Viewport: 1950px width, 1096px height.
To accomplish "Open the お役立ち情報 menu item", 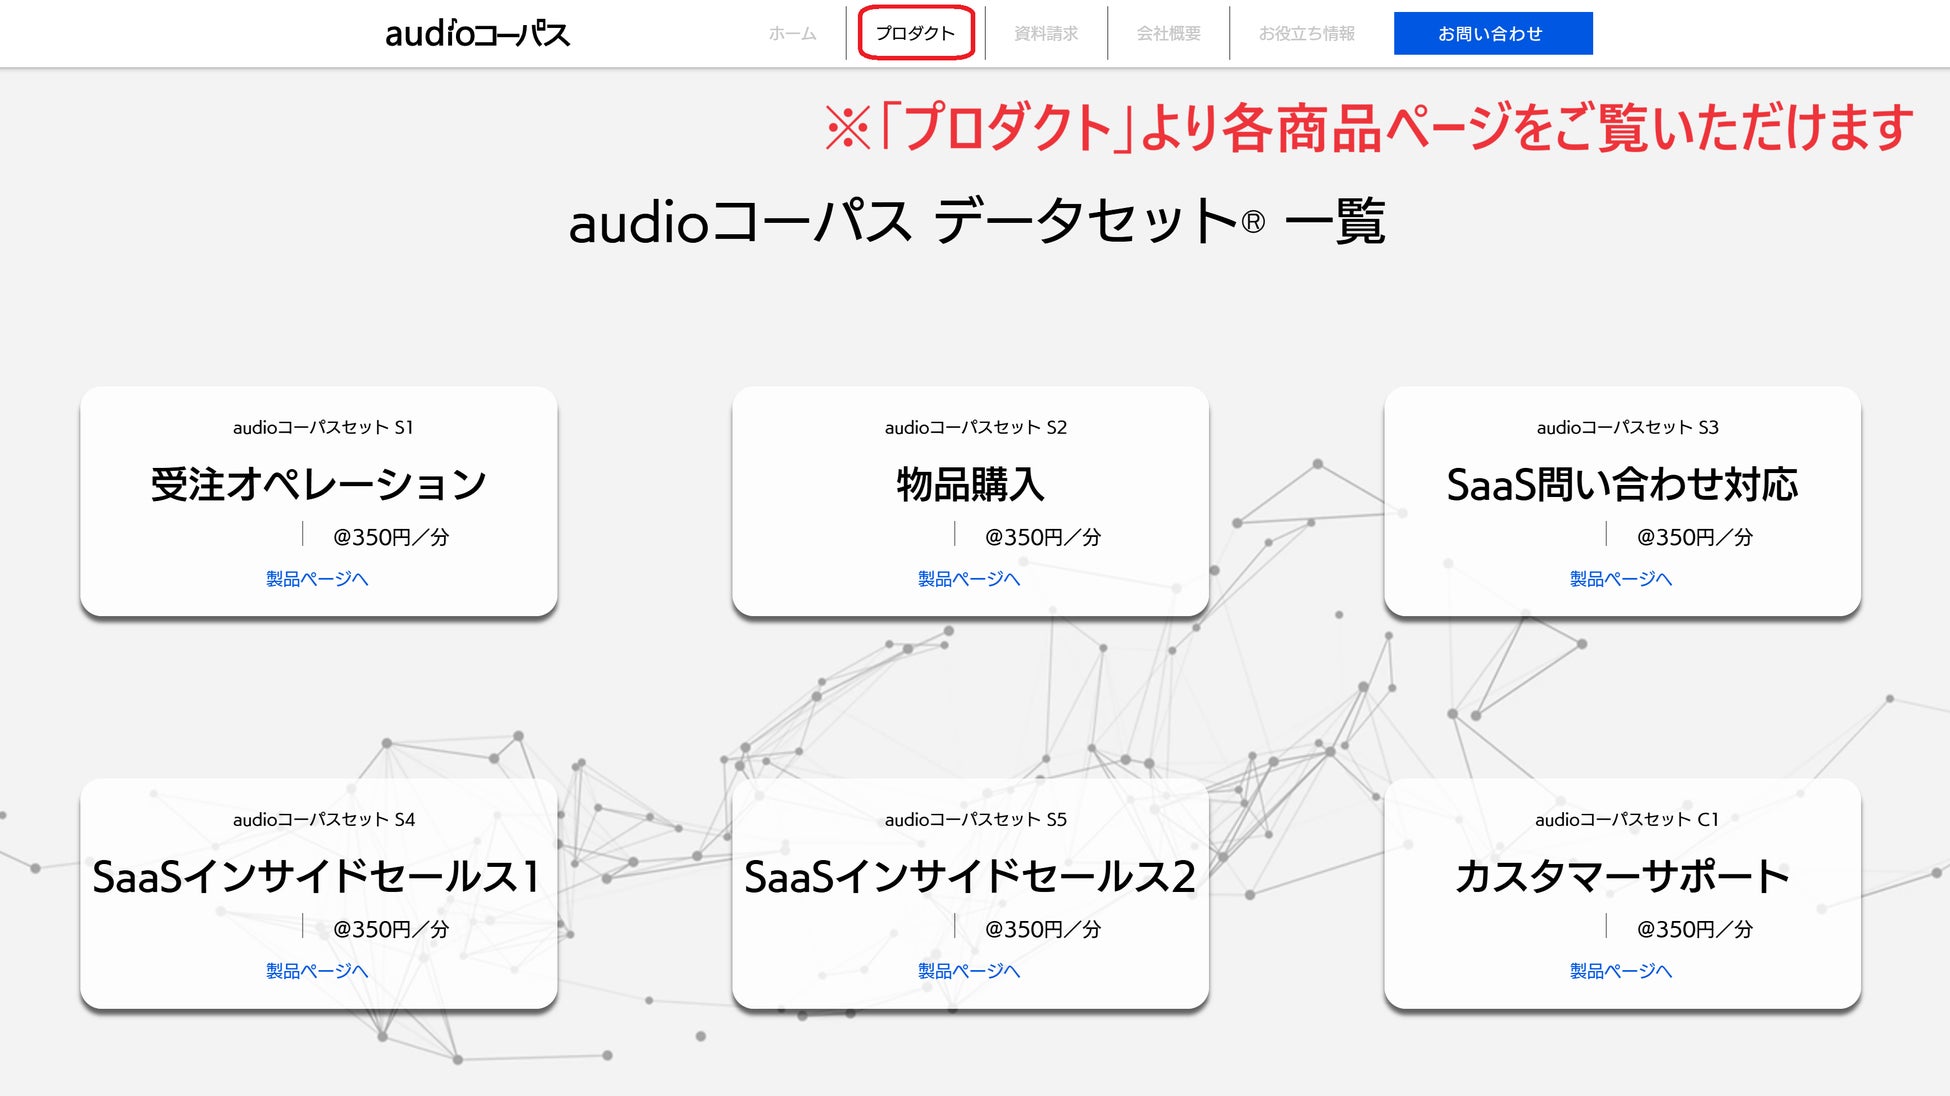I will [x=1306, y=33].
